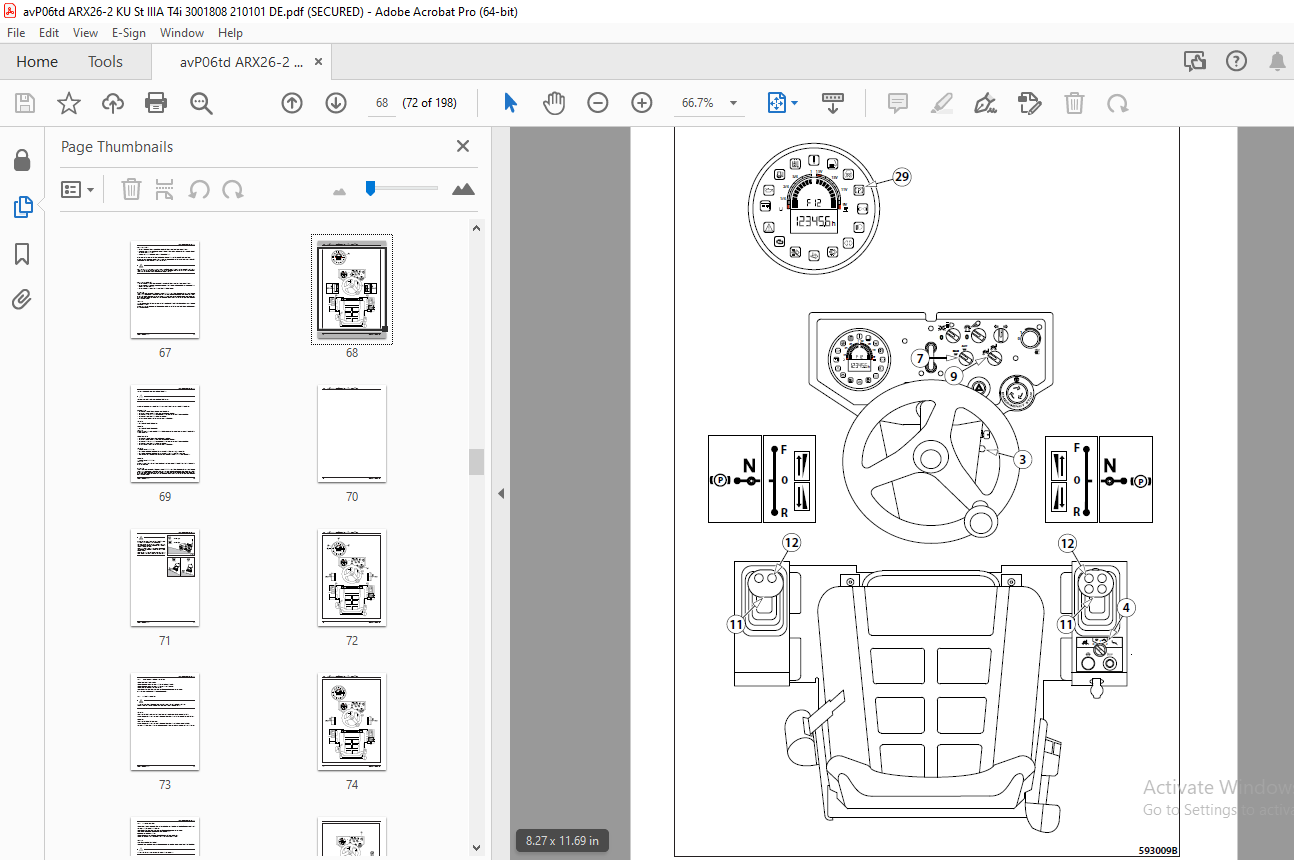Click the page number input field
Screen dimensions: 1294x860
(x=382, y=103)
